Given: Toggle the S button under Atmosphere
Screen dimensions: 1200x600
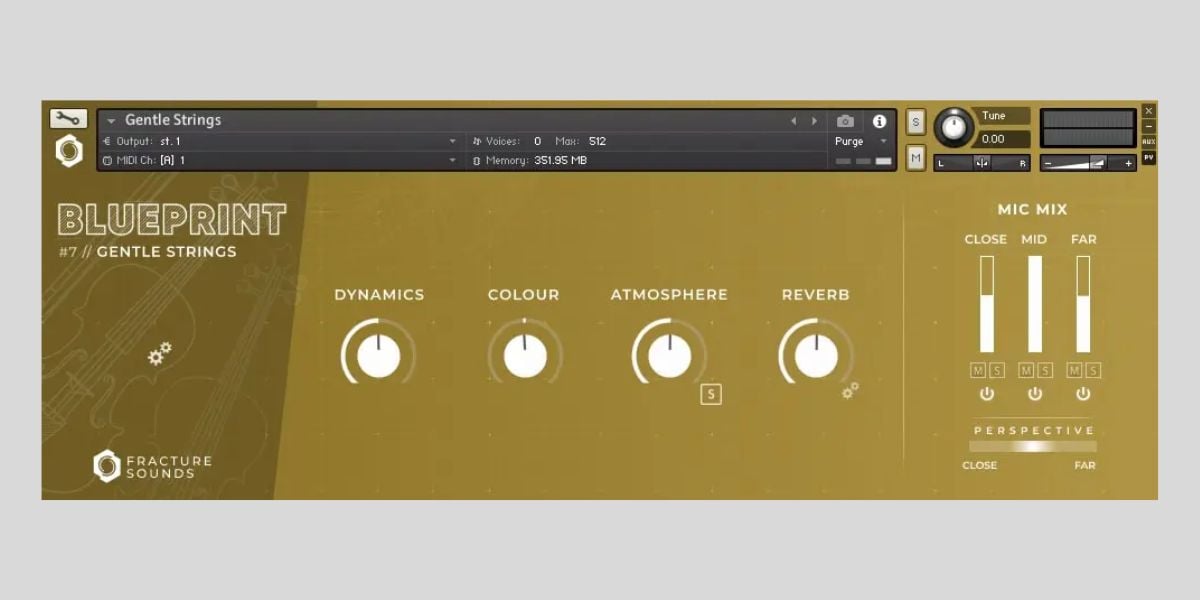Looking at the screenshot, I should click(x=711, y=394).
